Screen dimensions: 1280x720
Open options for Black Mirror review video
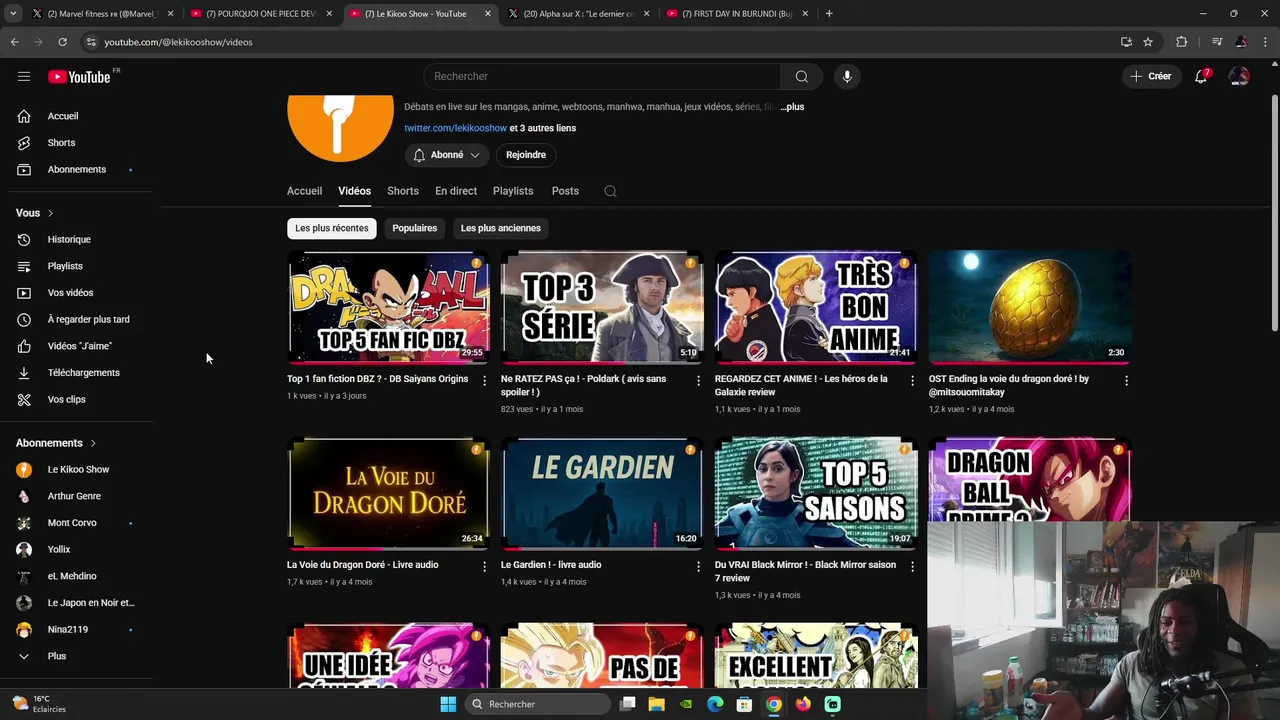pos(912,566)
